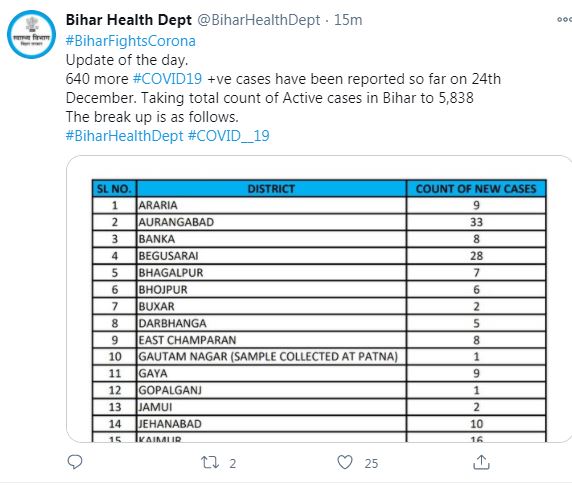Open the share tweet icon
572x485 pixels.
coord(481,462)
